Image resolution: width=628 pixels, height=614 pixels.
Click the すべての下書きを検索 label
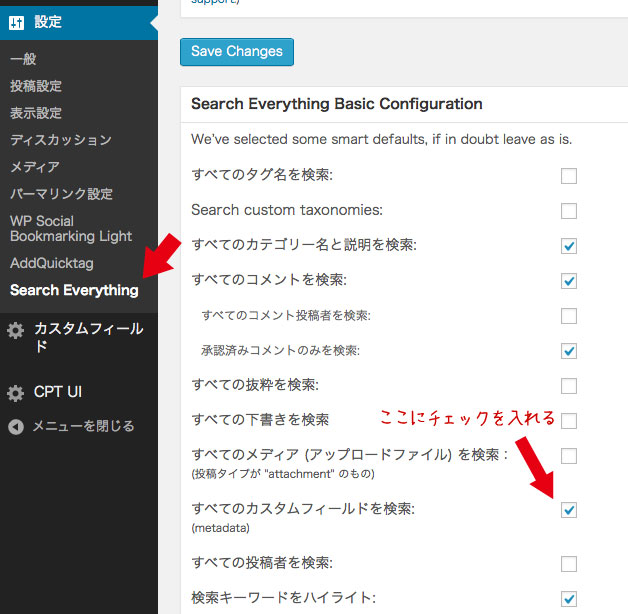tap(260, 419)
